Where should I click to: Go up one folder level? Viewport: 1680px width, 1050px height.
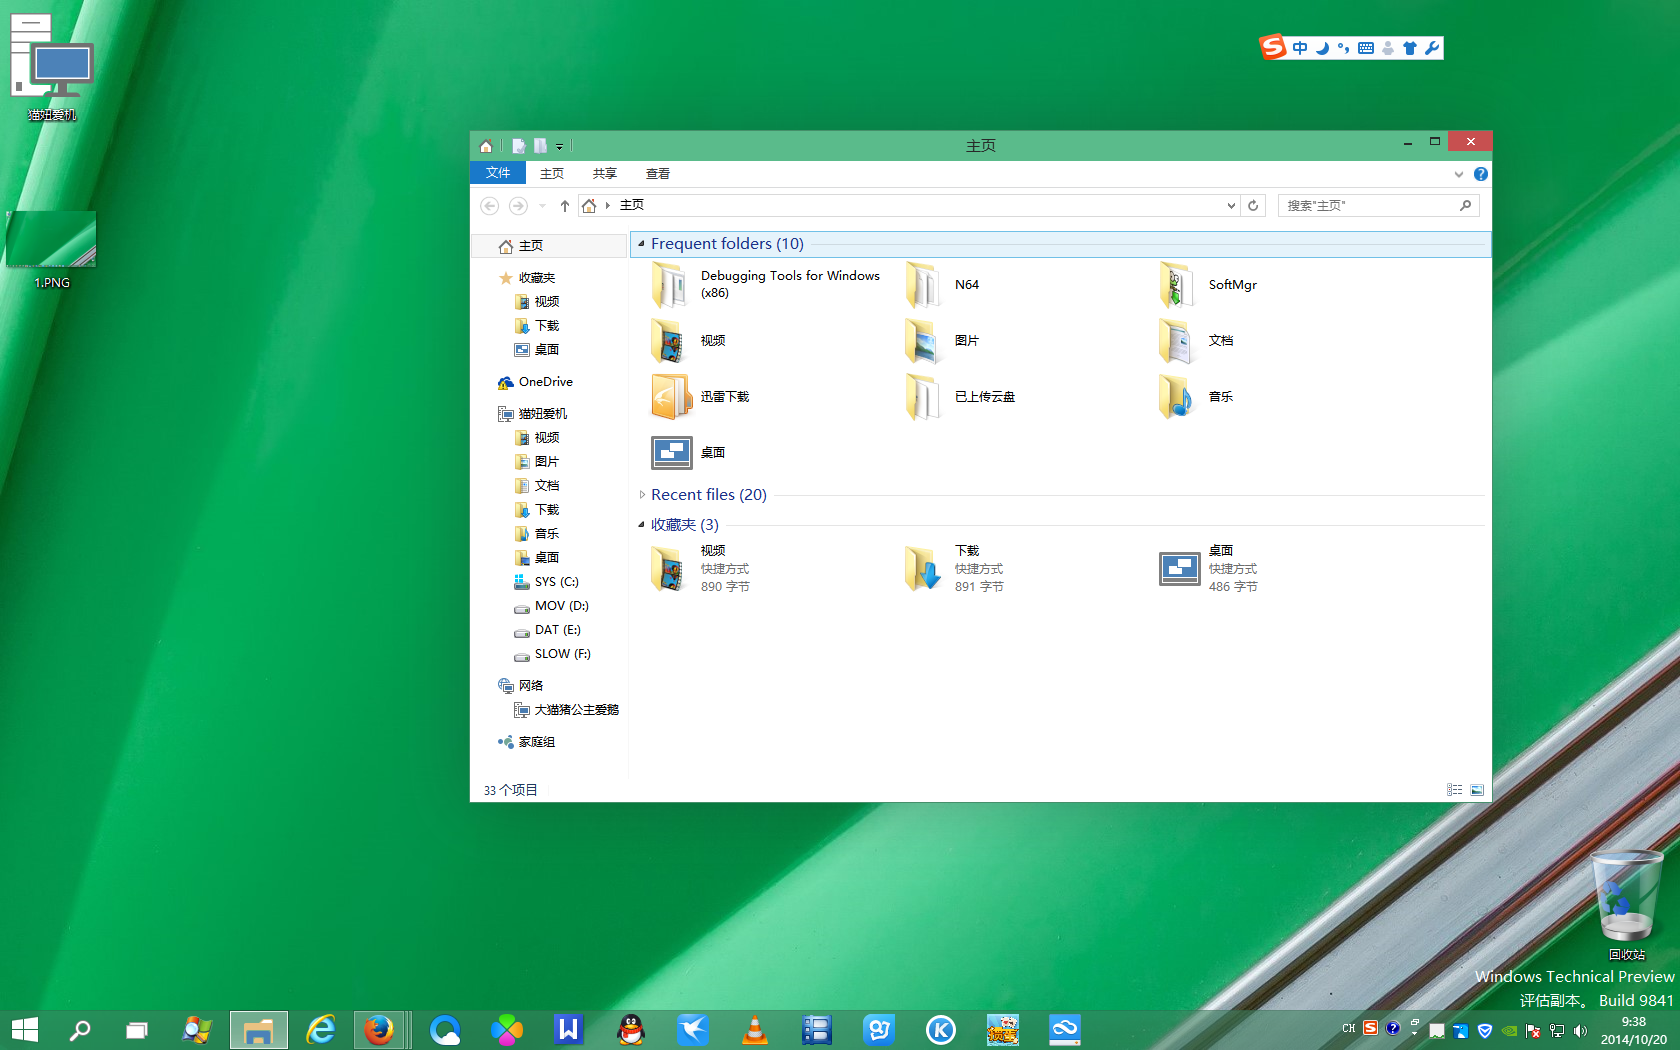(565, 205)
